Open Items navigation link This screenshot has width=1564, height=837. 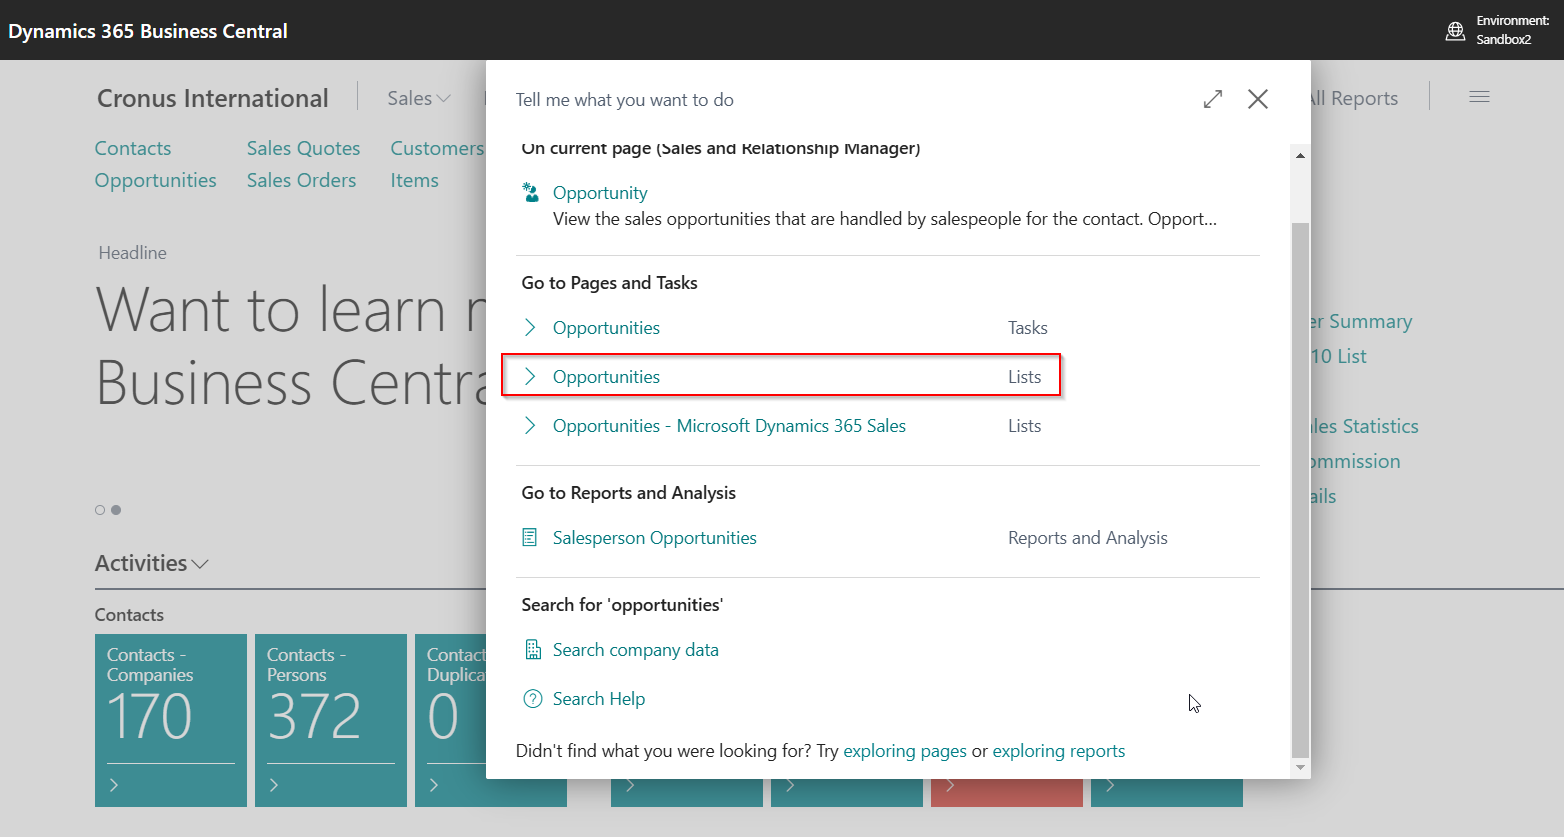pos(415,180)
